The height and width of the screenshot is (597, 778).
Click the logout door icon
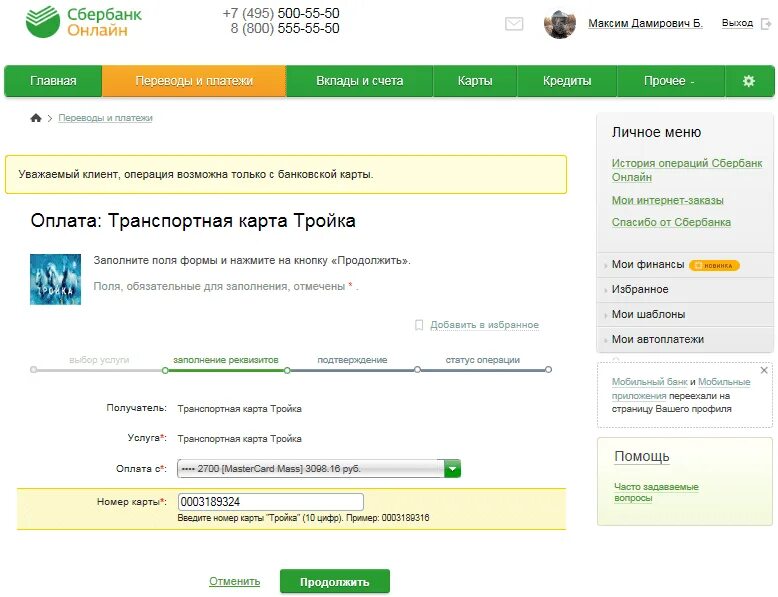point(766,23)
